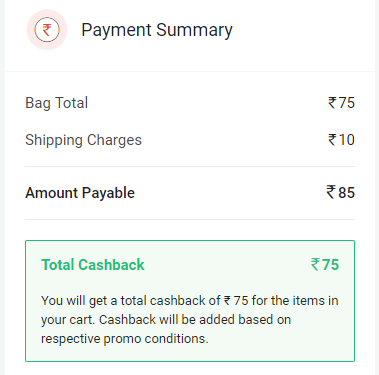Click the Bag Total label
Screen dimensions: 379x375
pyautogui.click(x=57, y=103)
